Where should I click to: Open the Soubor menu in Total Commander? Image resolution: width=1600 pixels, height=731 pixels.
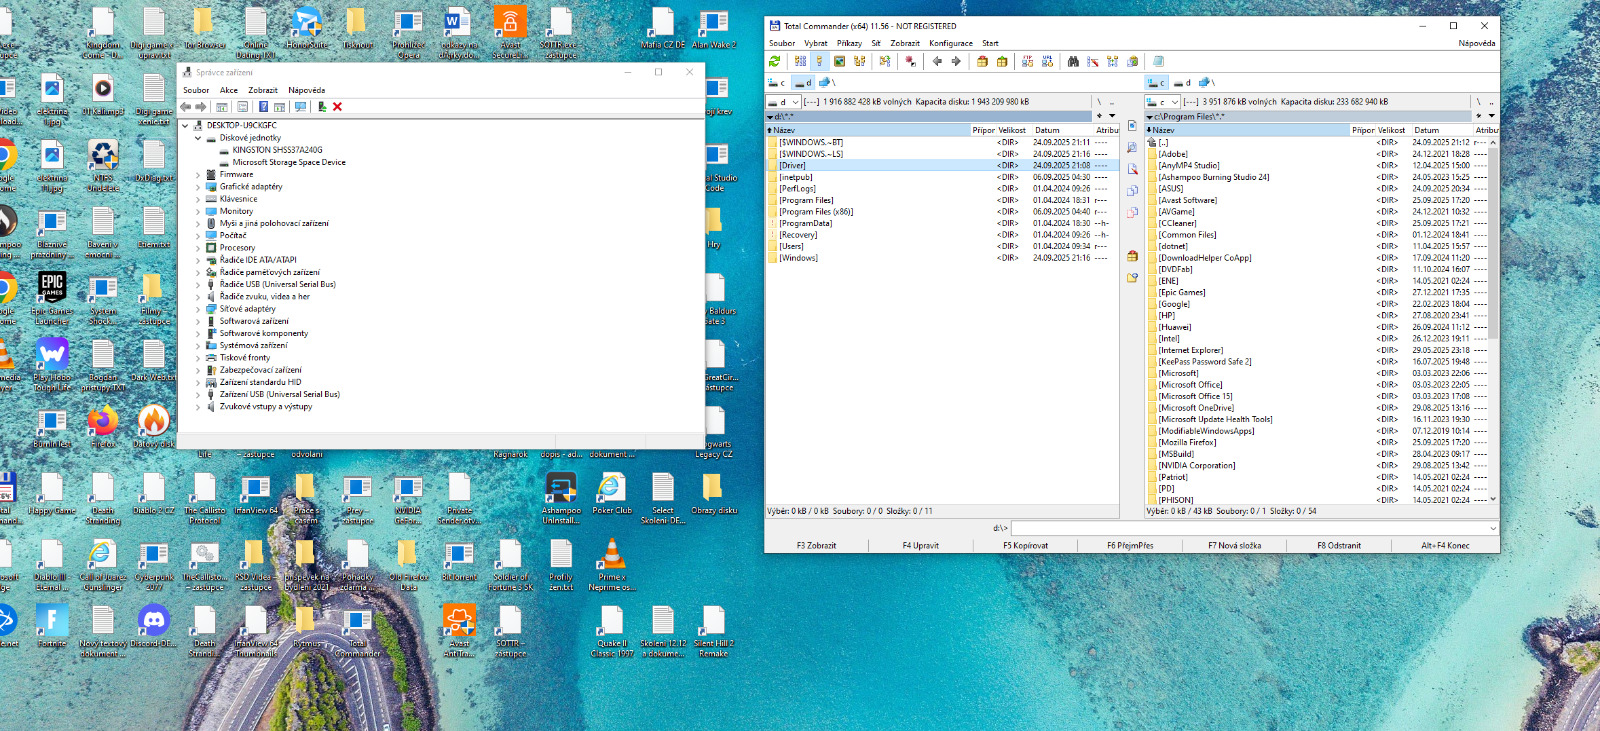point(782,44)
